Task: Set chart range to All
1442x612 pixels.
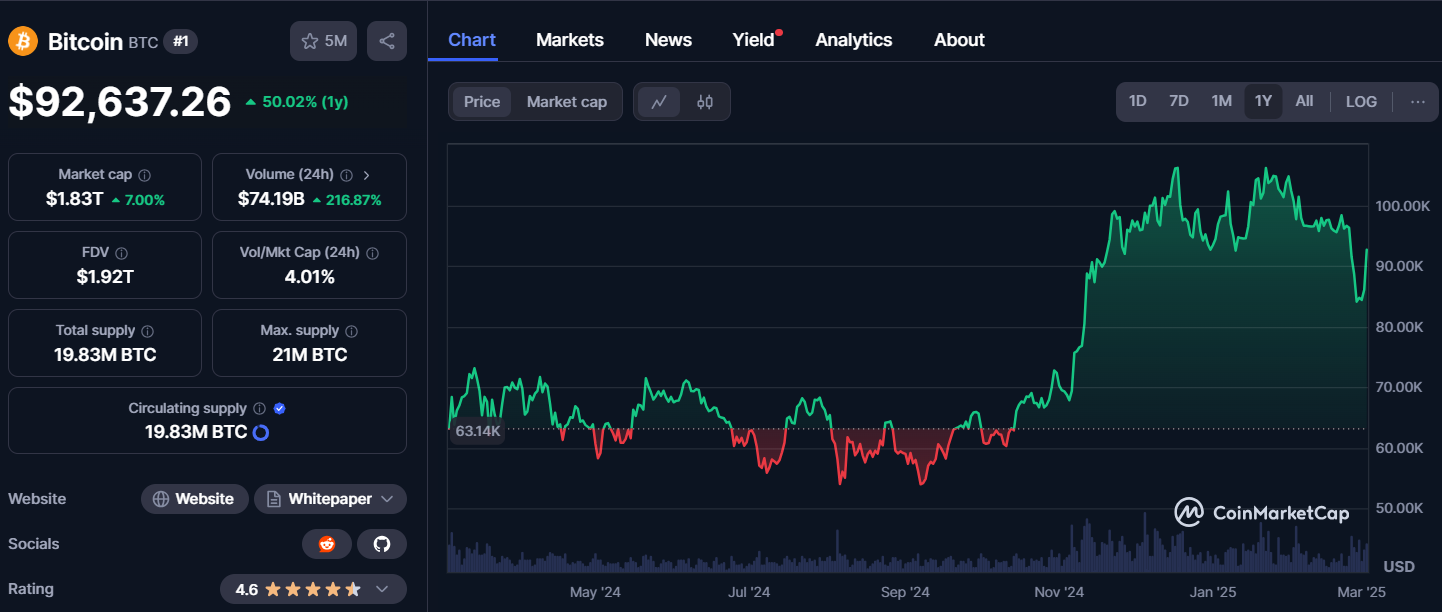Action: point(1305,102)
